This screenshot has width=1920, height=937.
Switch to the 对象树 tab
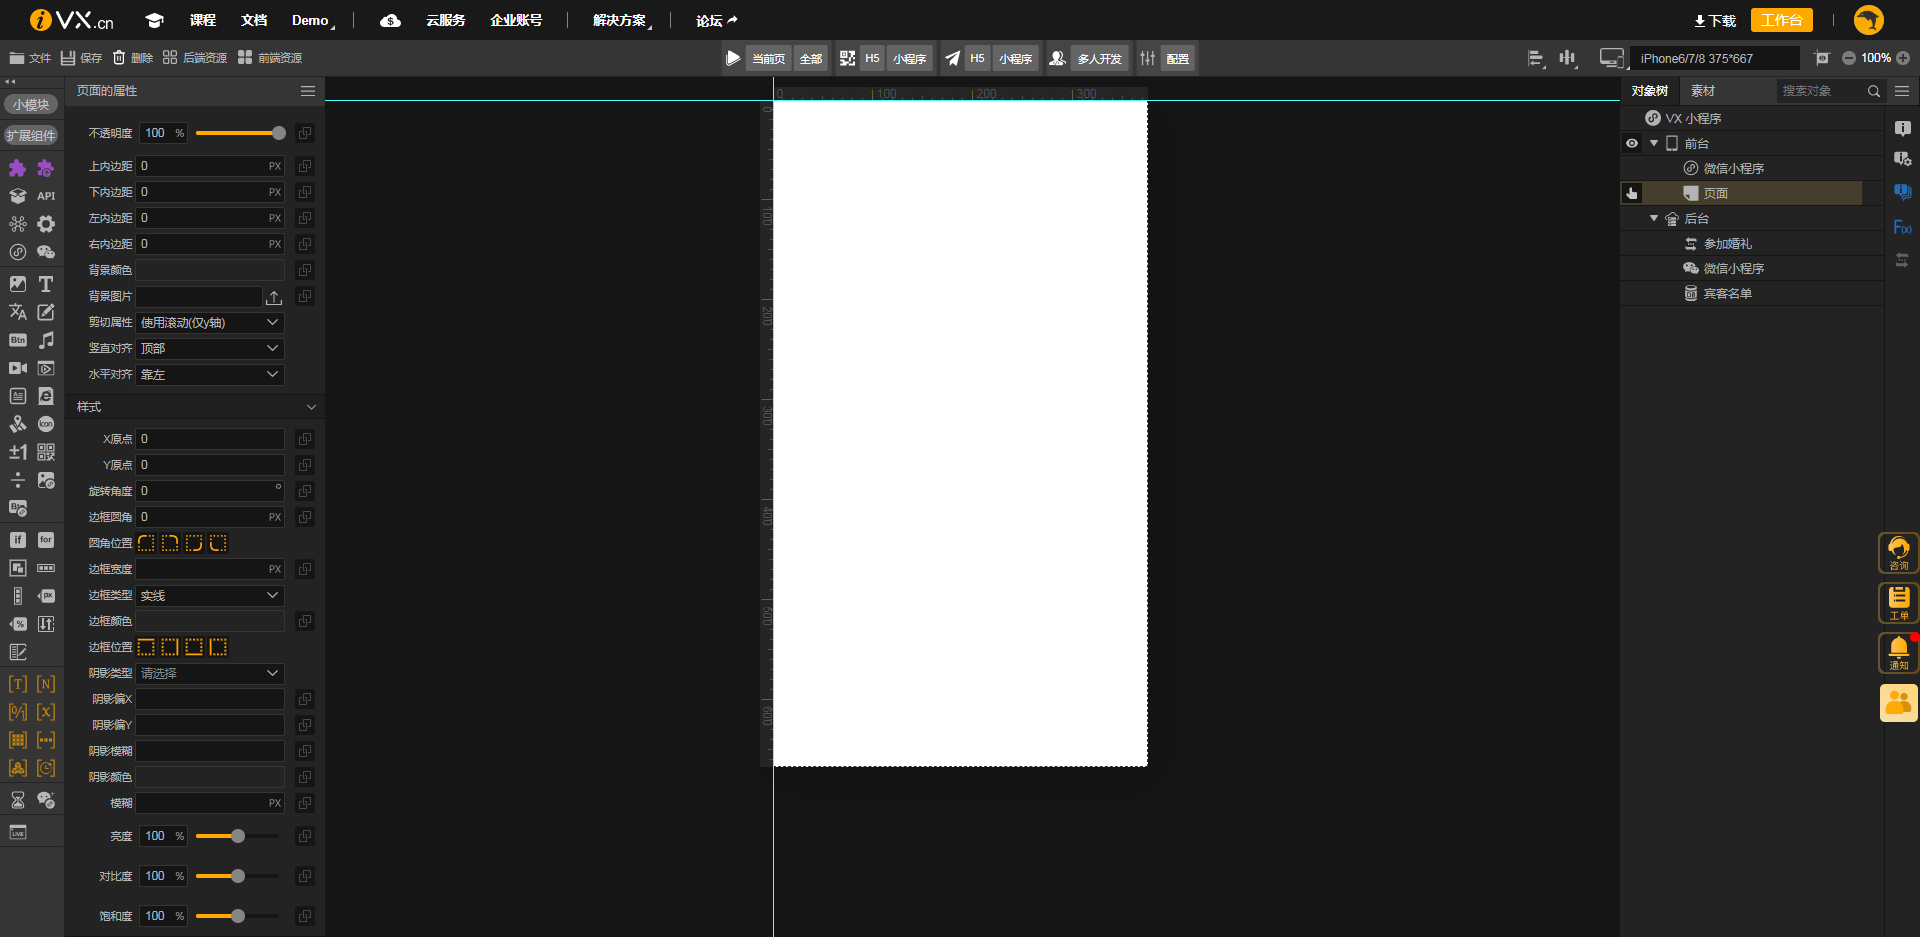[x=1649, y=91]
